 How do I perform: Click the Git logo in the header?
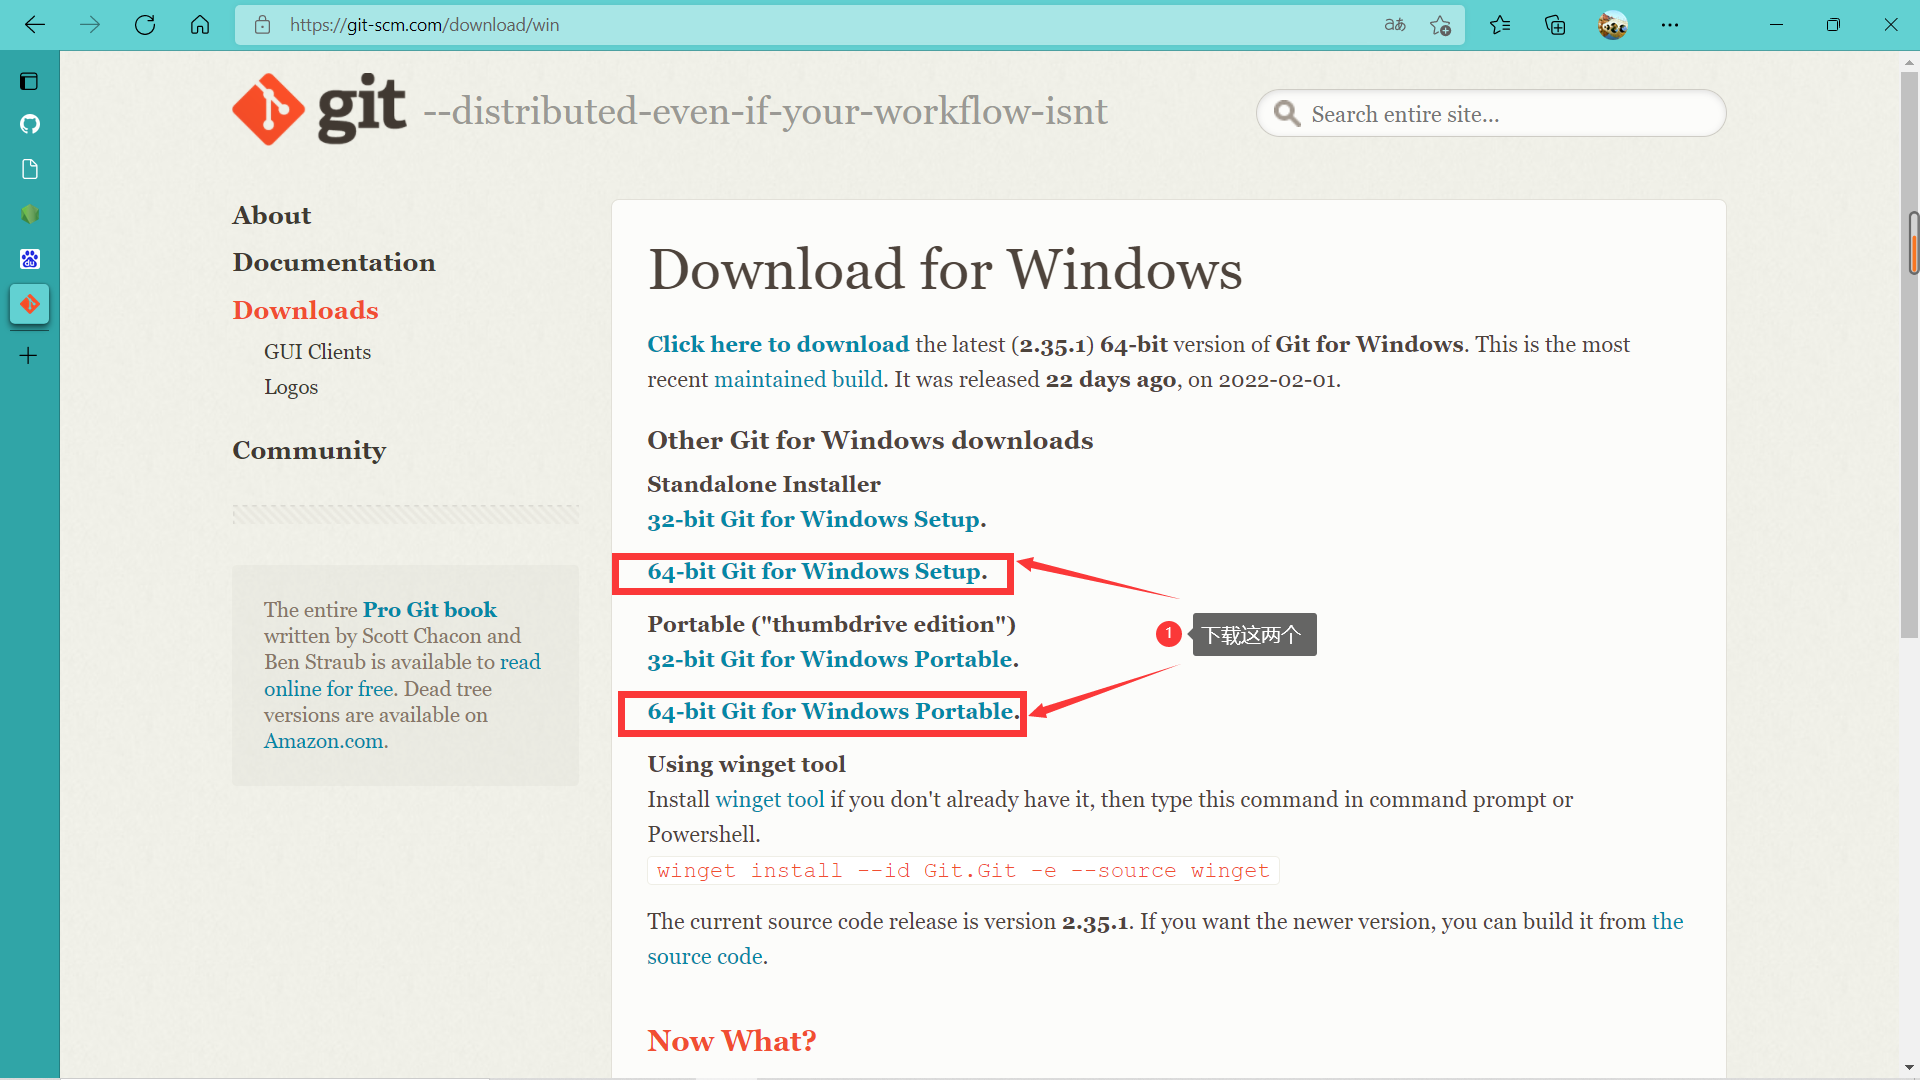[319, 109]
